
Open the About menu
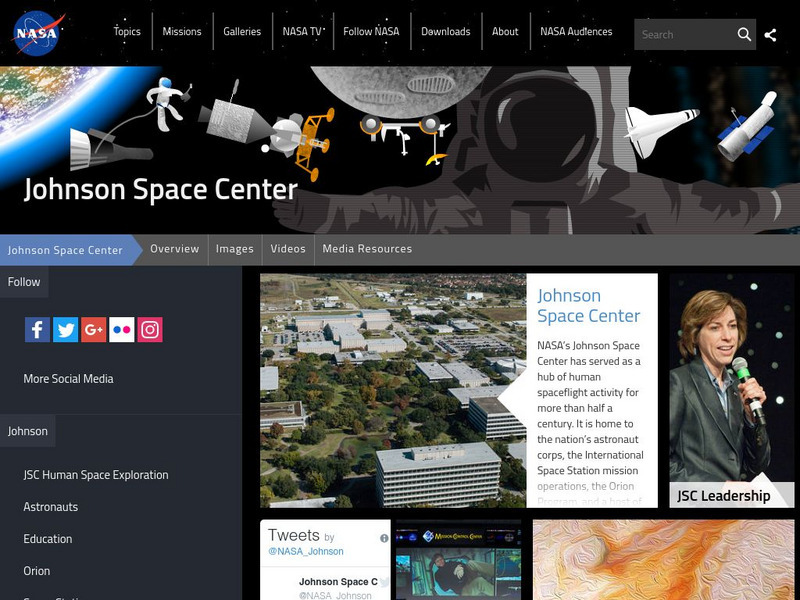(x=505, y=32)
